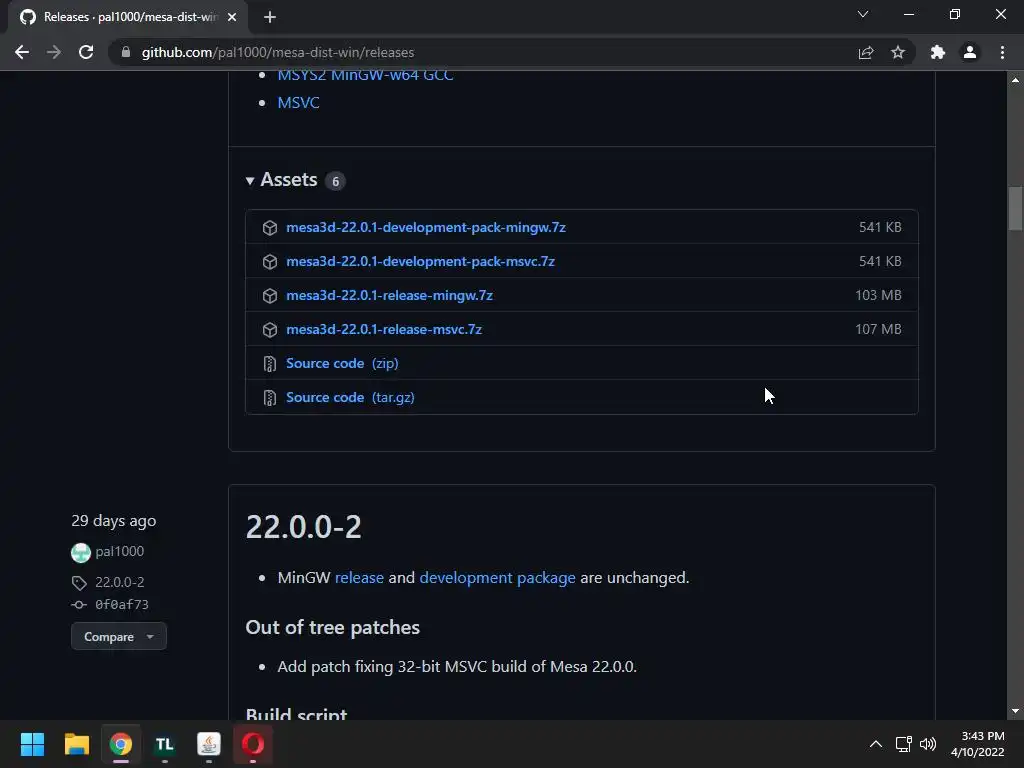Reload the current page
Screen dimensions: 1024x768
point(86,52)
